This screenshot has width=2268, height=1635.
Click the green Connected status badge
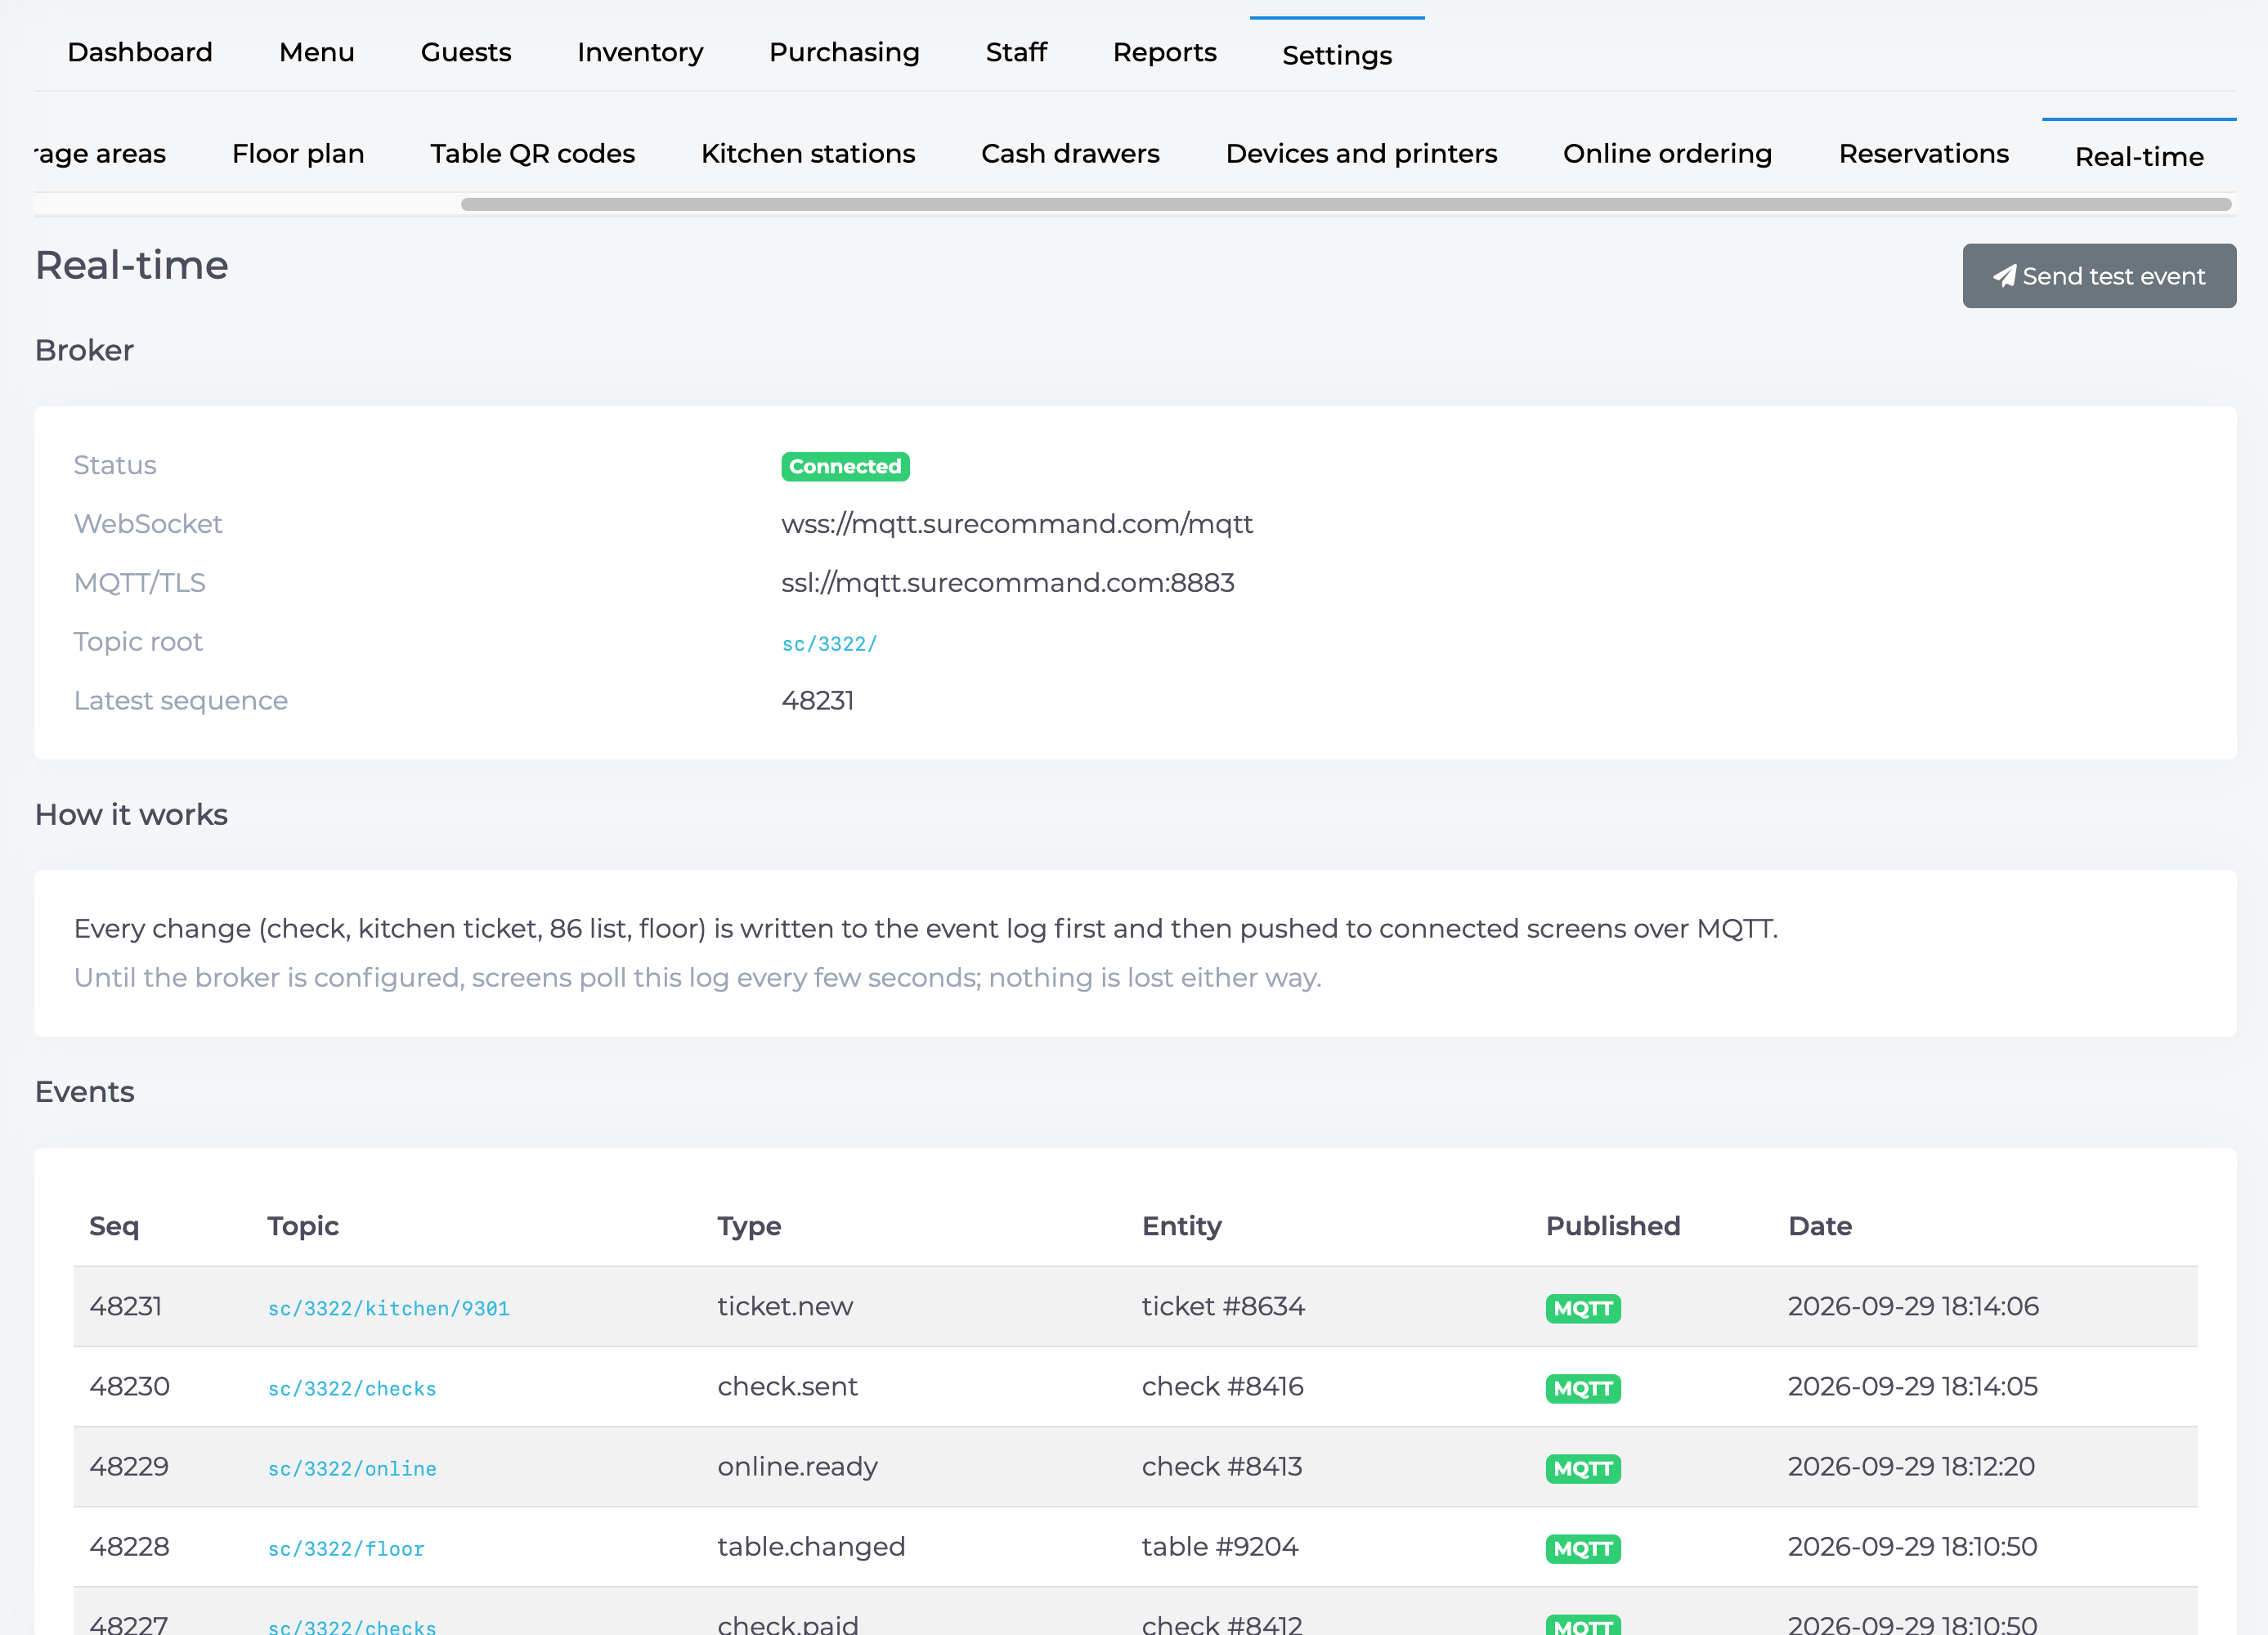click(x=845, y=467)
